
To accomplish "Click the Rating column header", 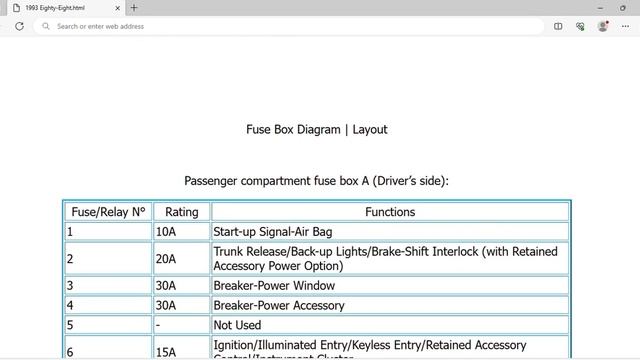I will coord(182,212).
